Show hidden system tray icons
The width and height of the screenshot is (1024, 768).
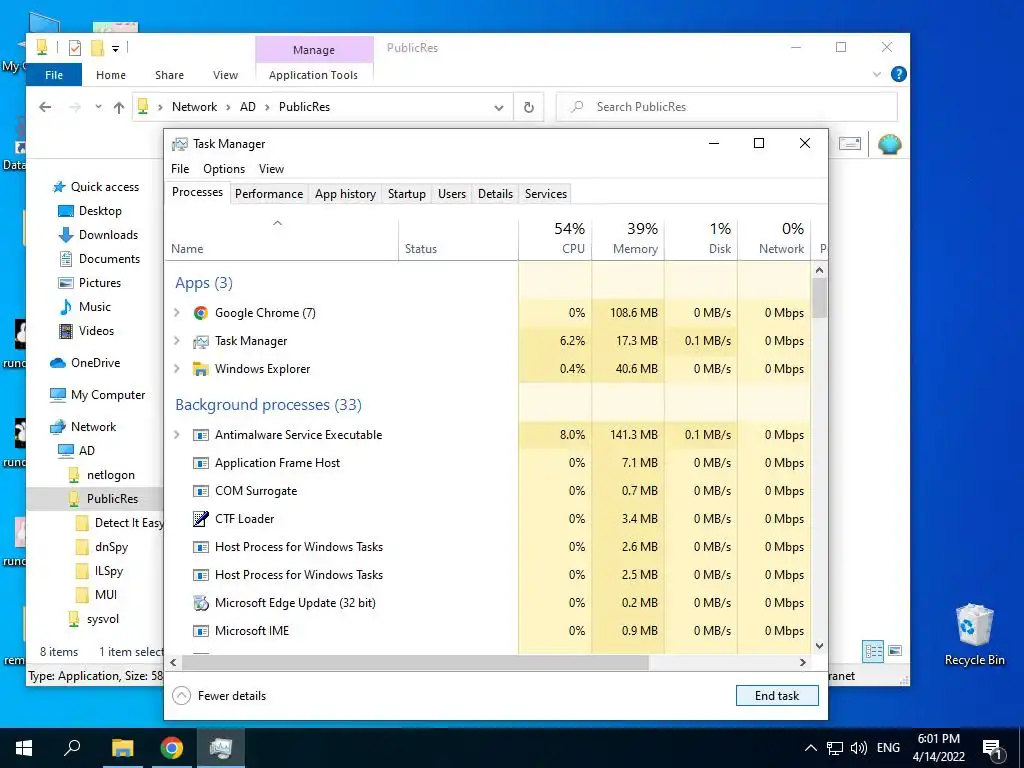click(810, 748)
